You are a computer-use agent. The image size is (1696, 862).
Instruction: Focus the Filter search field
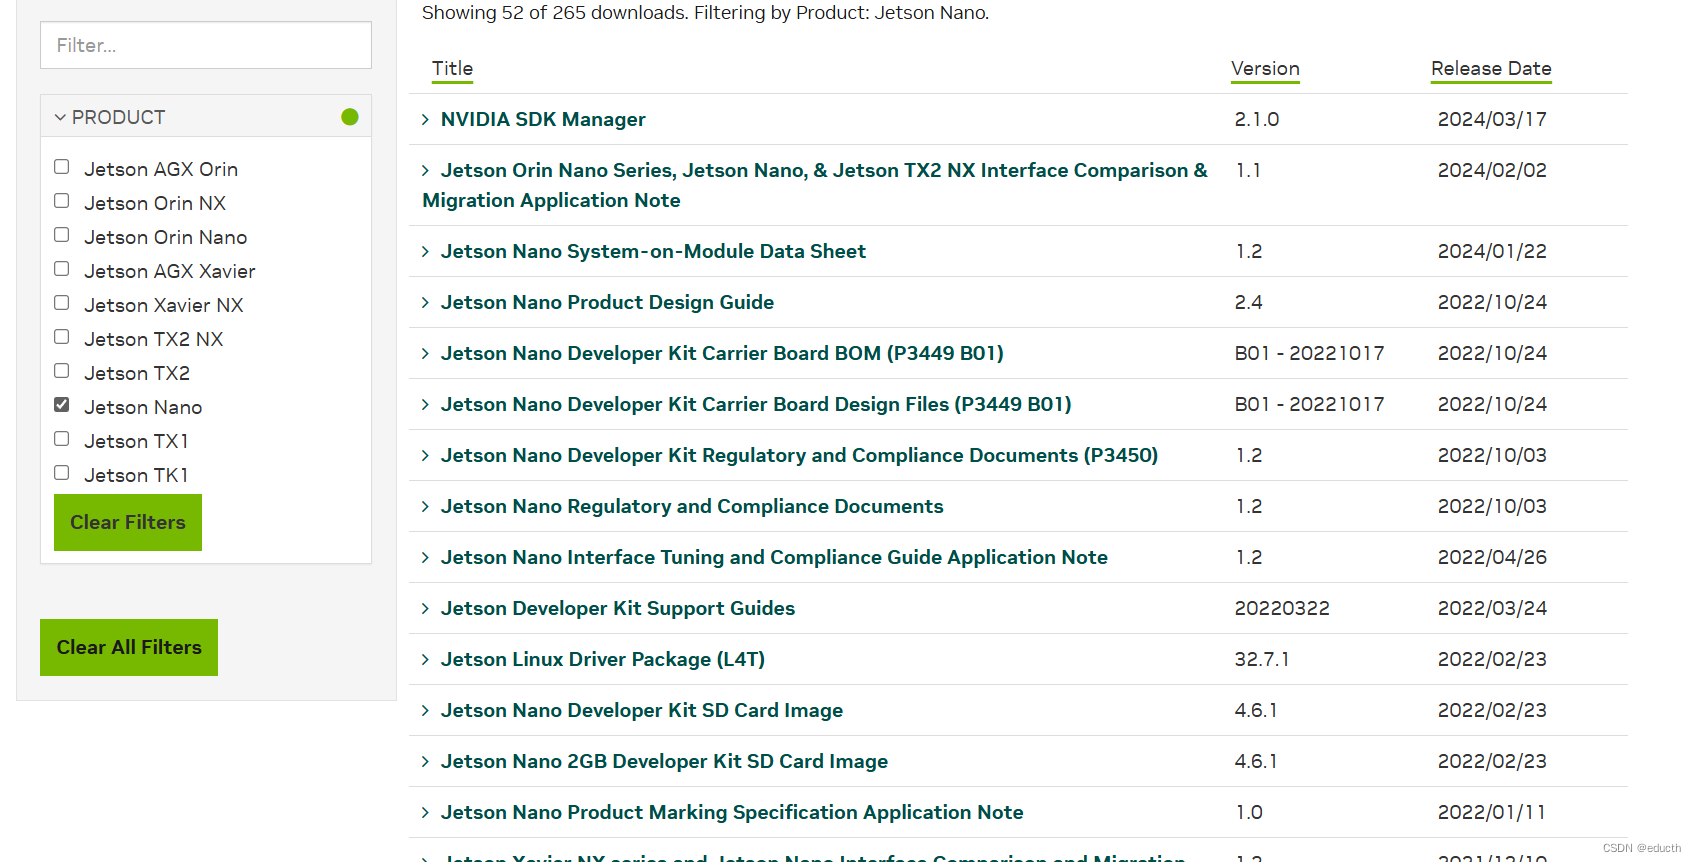click(206, 45)
